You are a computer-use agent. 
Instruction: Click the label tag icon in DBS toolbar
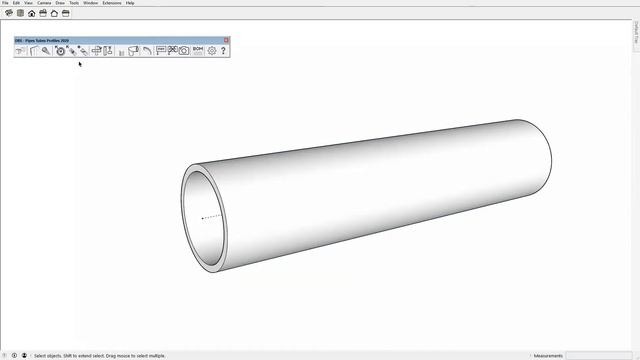[x=161, y=51]
